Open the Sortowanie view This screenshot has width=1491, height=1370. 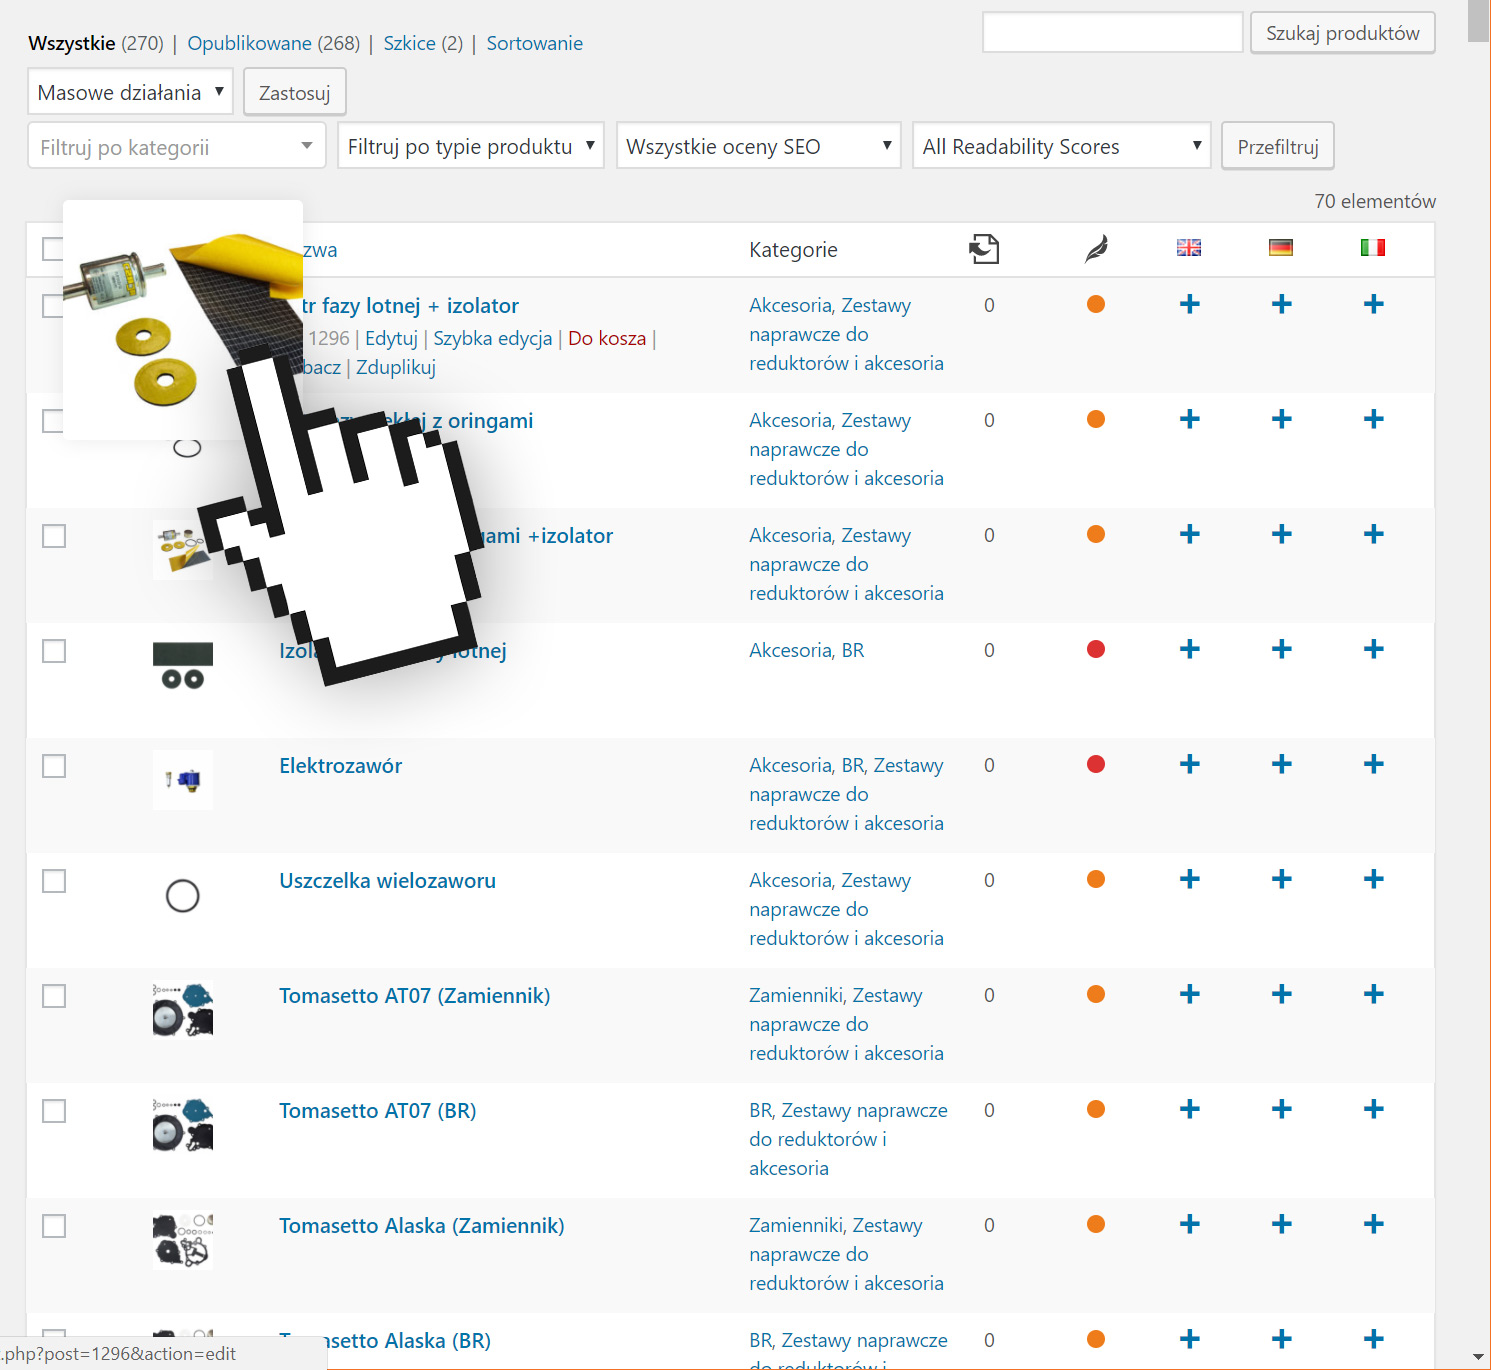pos(534,43)
